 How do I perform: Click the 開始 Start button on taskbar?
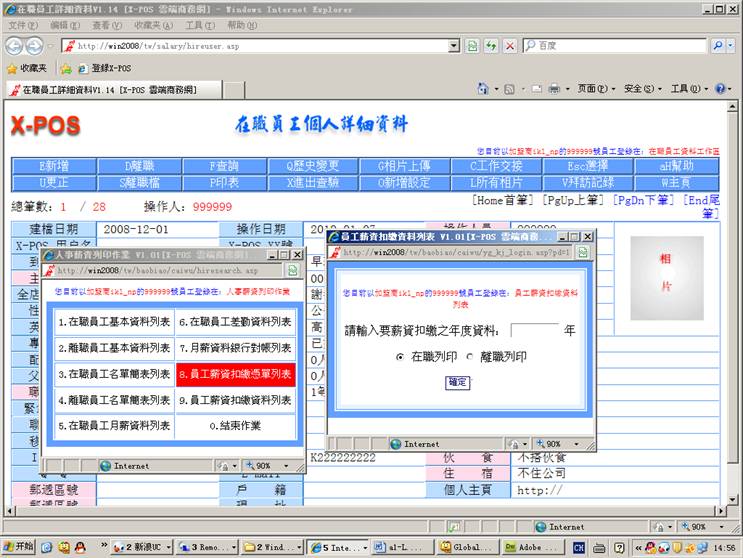click(x=19, y=547)
